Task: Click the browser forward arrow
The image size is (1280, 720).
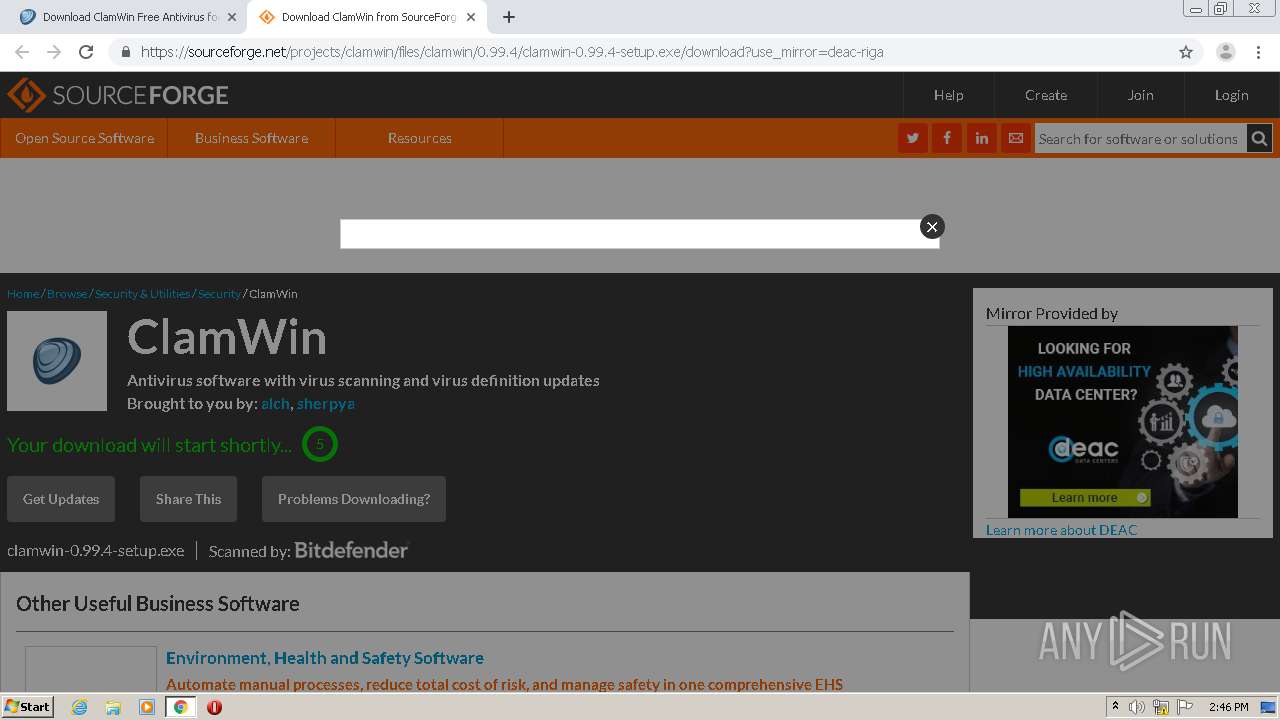Action: pos(54,52)
